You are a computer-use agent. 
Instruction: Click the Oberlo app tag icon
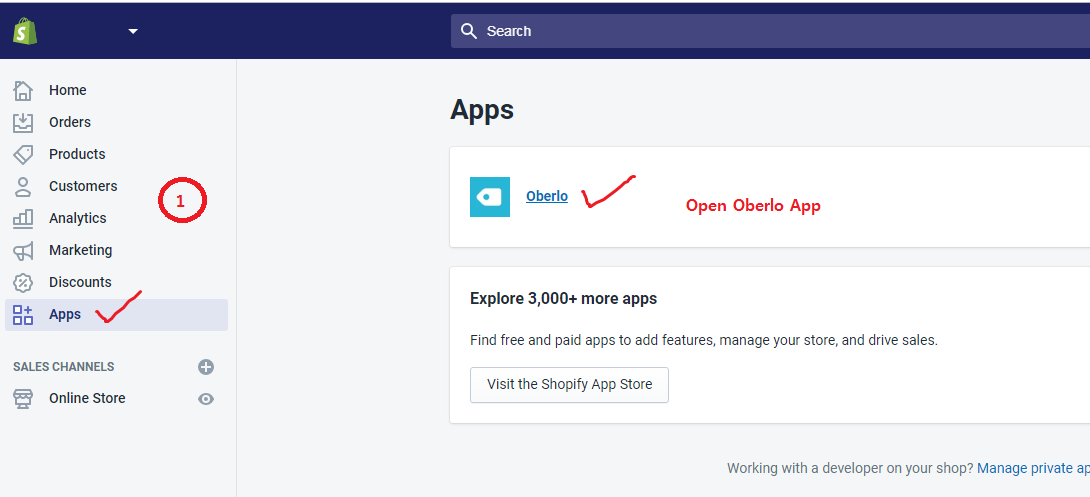pyautogui.click(x=489, y=197)
